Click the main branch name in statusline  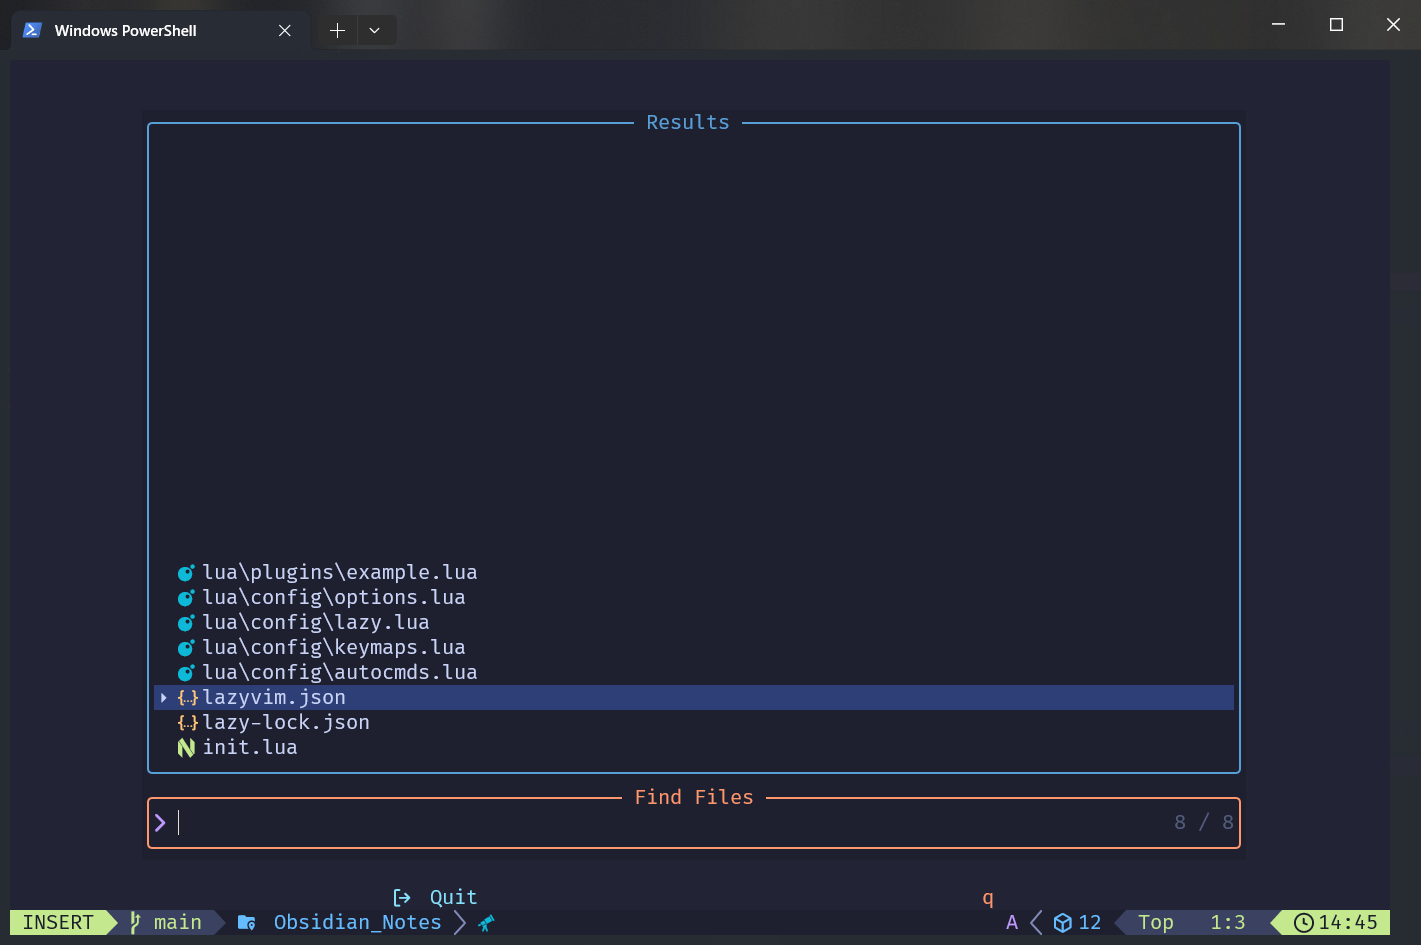178,922
